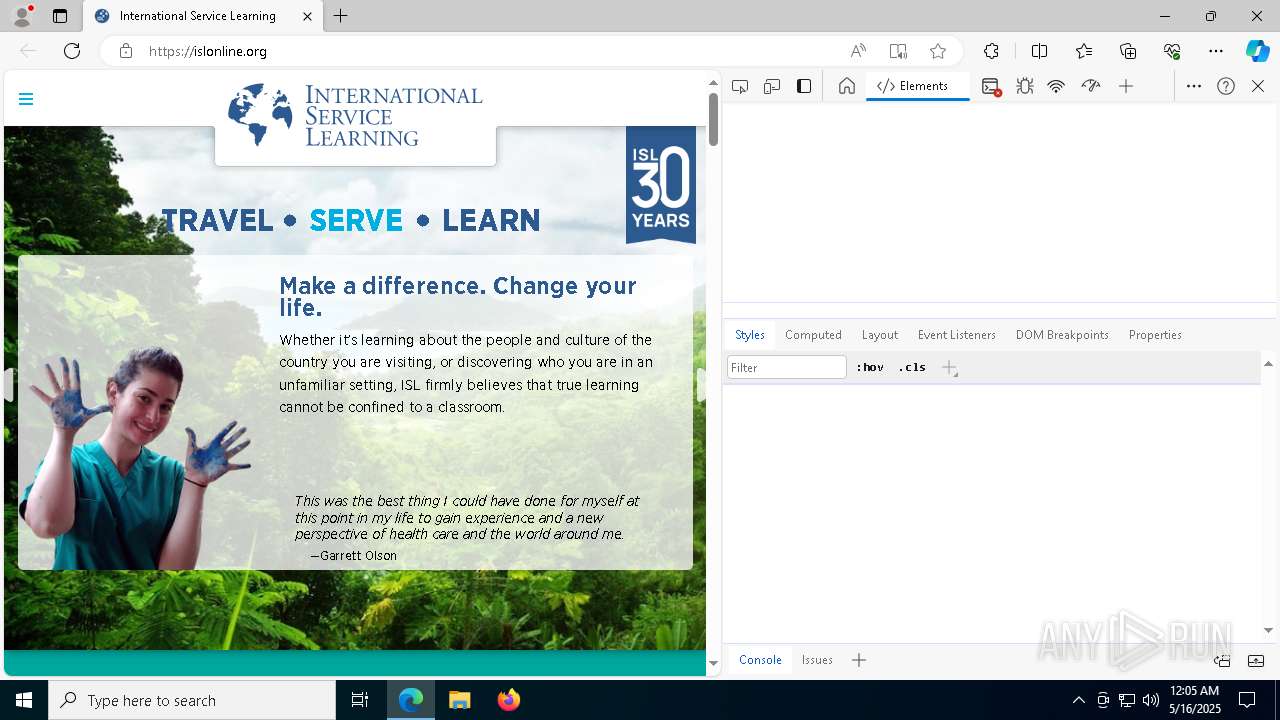Open the Favorites list
This screenshot has height=720, width=1280.
(x=1084, y=51)
